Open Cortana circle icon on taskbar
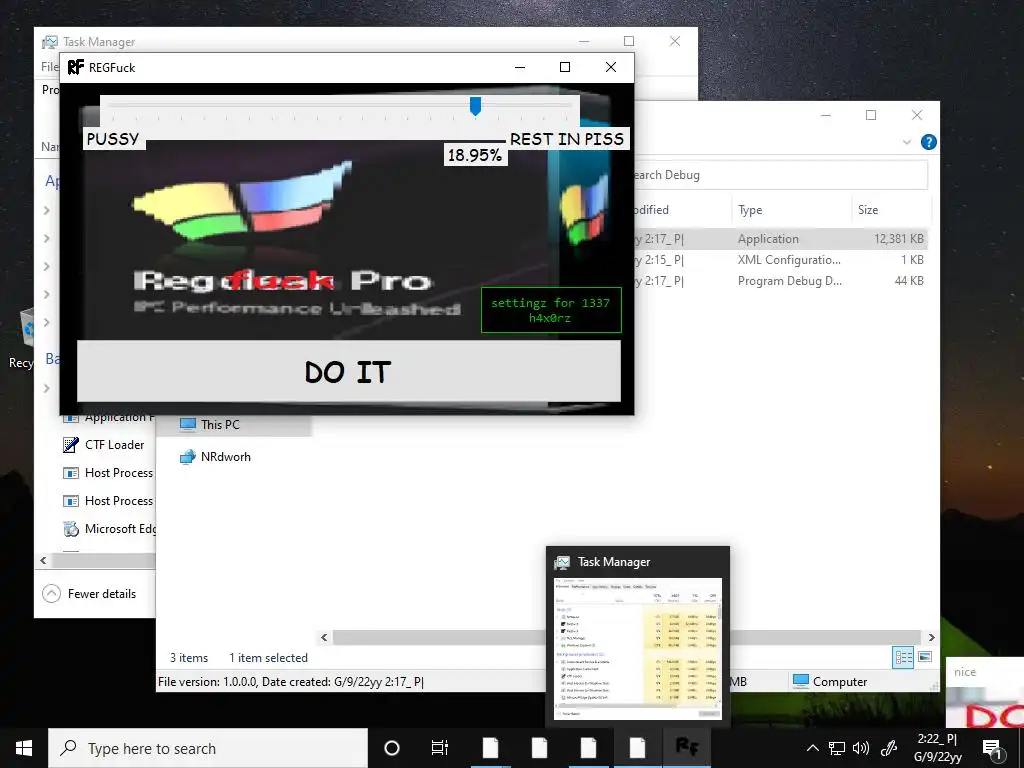Image resolution: width=1024 pixels, height=768 pixels. [392, 748]
